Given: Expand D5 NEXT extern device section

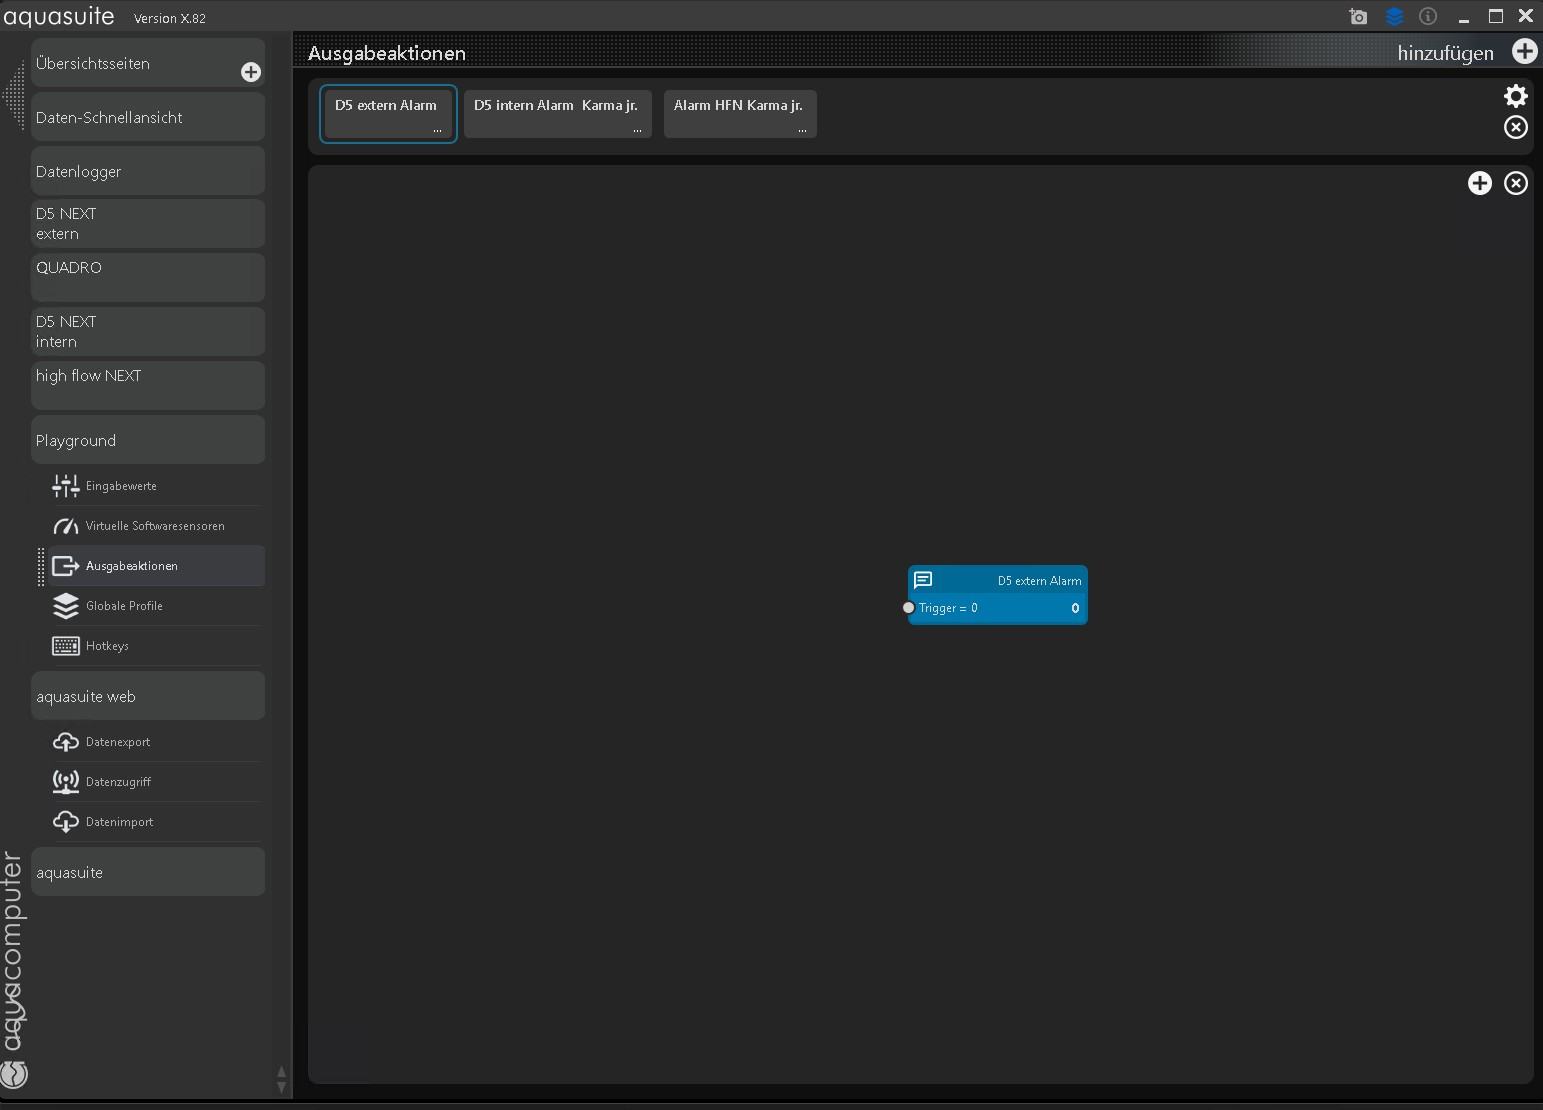Looking at the screenshot, I should pos(148,224).
